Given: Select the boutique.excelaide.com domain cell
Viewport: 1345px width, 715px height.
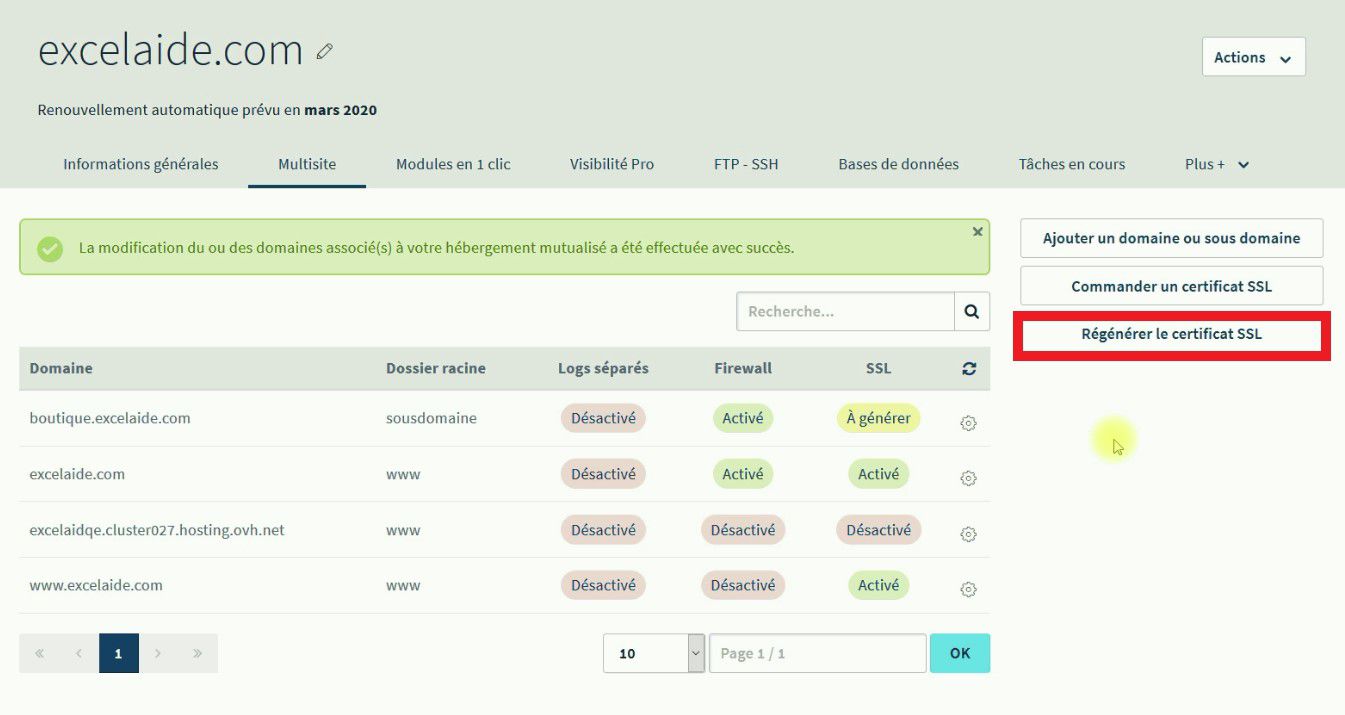Looking at the screenshot, I should click(110, 418).
